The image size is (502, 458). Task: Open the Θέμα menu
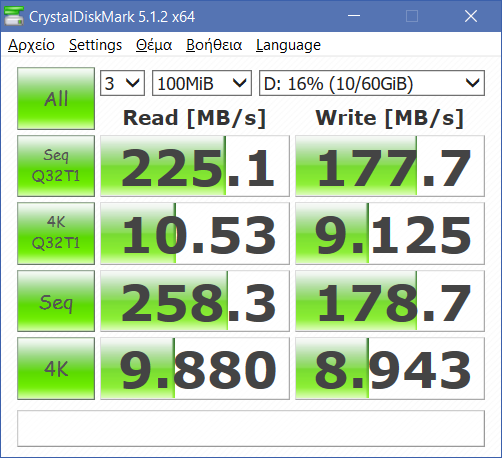click(154, 45)
